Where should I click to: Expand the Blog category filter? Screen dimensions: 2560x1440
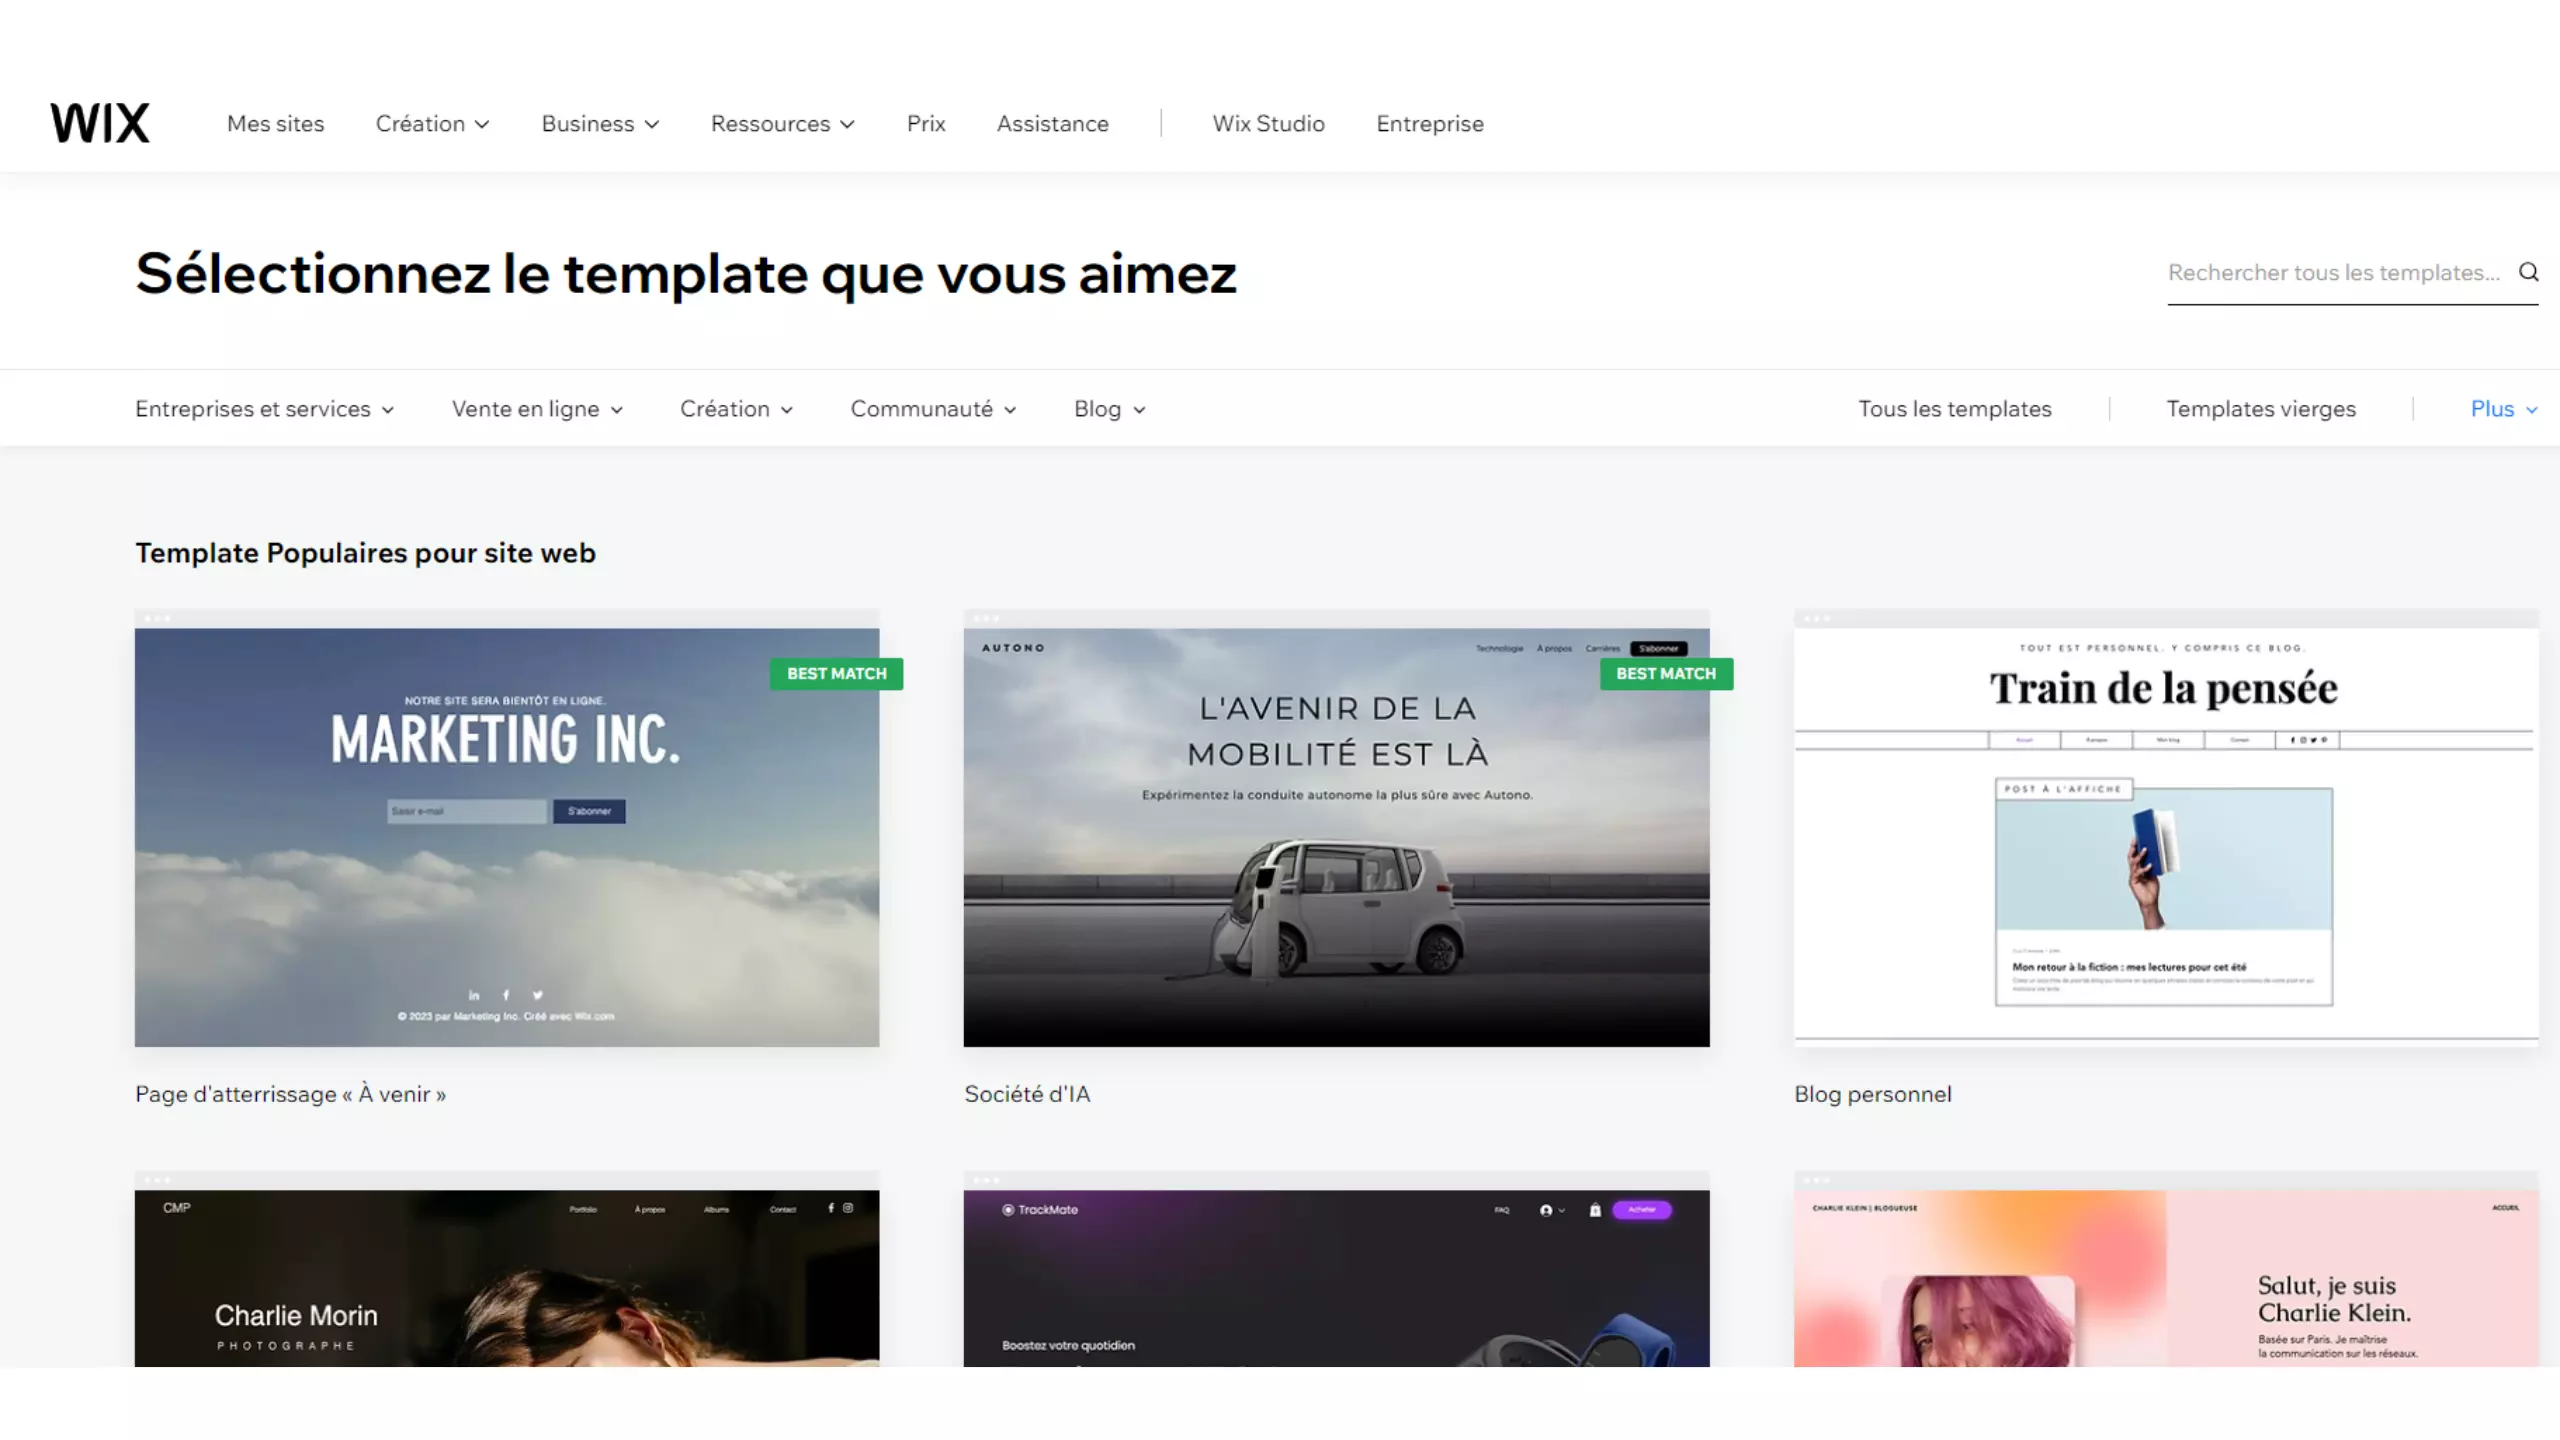tap(1110, 409)
